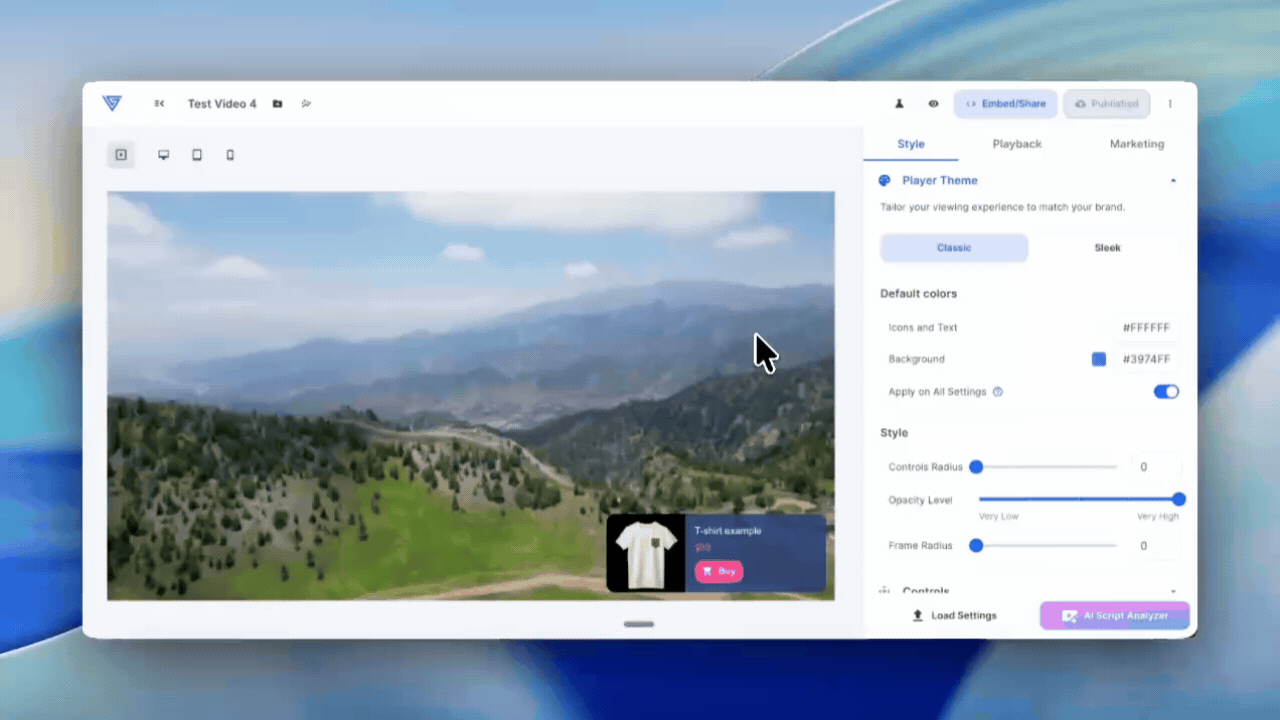Image resolution: width=1280 pixels, height=720 pixels.
Task: Click the Very Low opacity label
Action: (999, 516)
